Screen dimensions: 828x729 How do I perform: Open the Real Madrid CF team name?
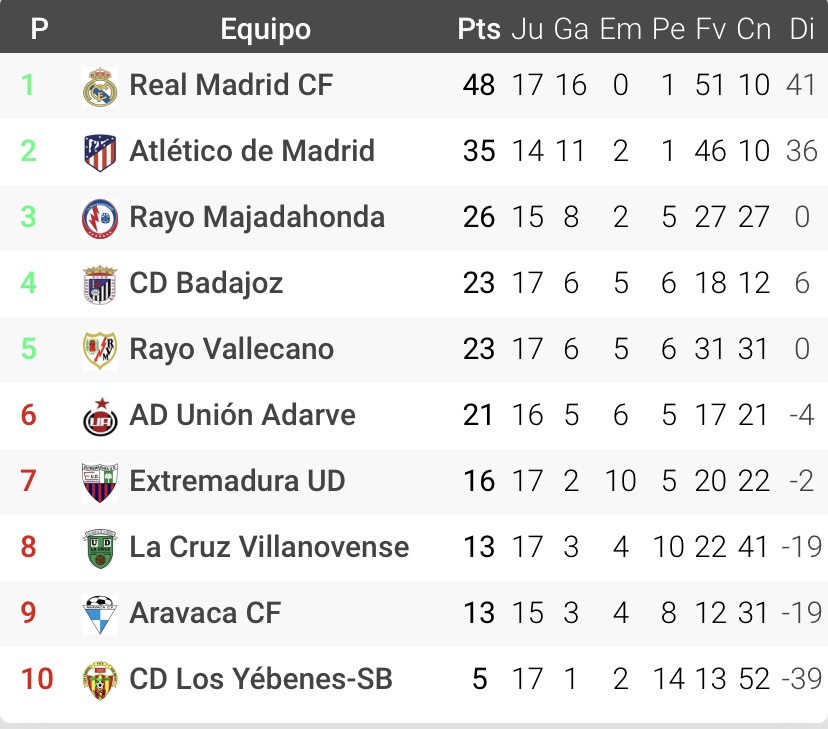point(231,86)
